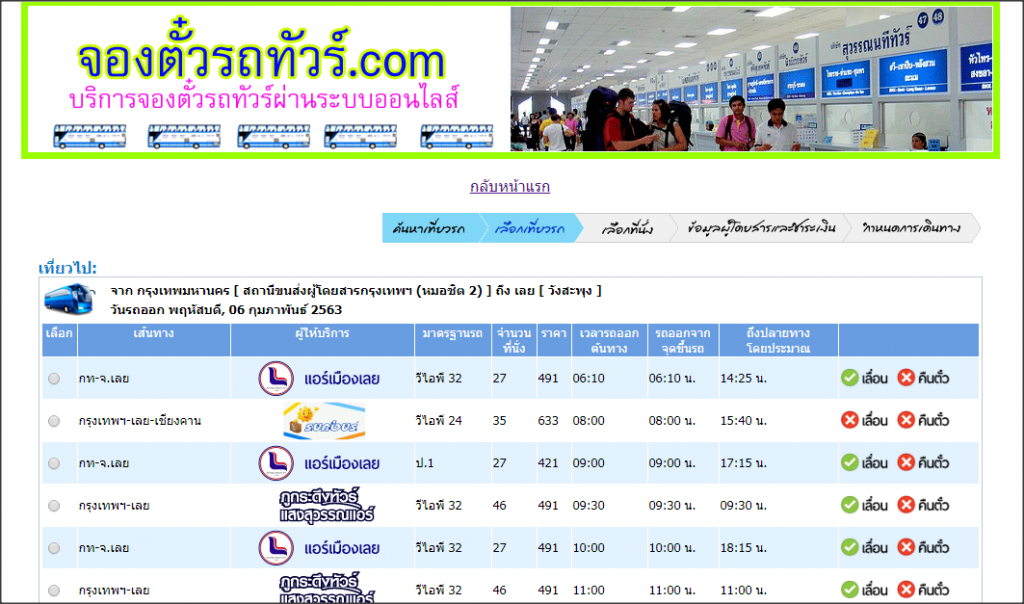
Task: Open the เลือกที่นั่ง step tab
Action: (626, 228)
